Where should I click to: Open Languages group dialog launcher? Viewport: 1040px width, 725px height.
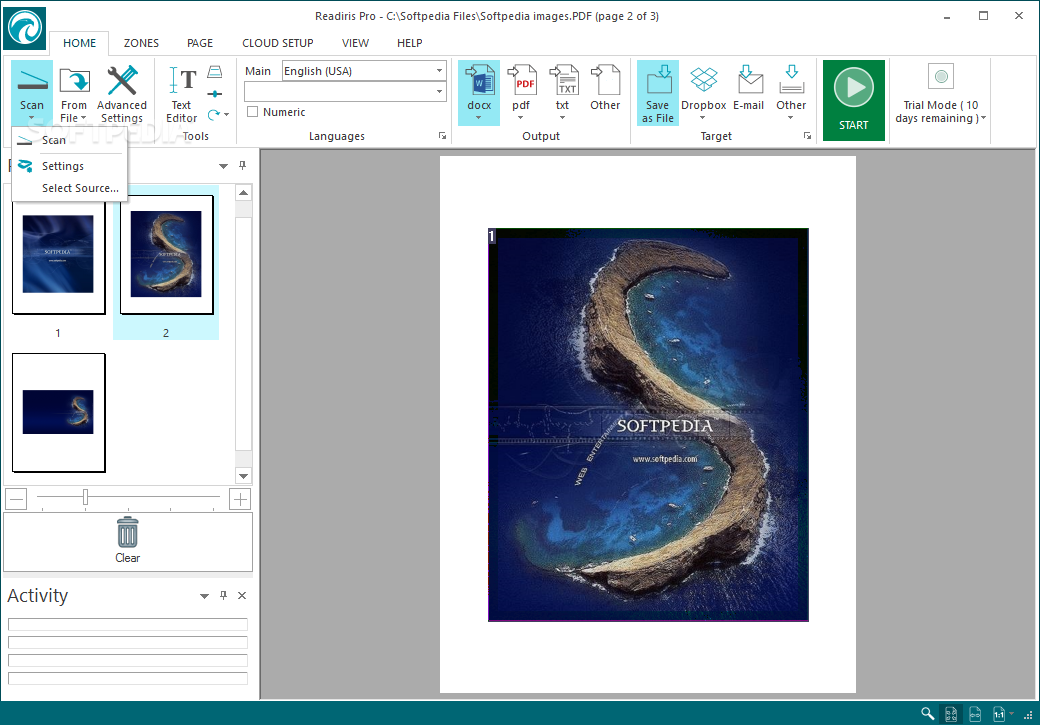tap(442, 136)
